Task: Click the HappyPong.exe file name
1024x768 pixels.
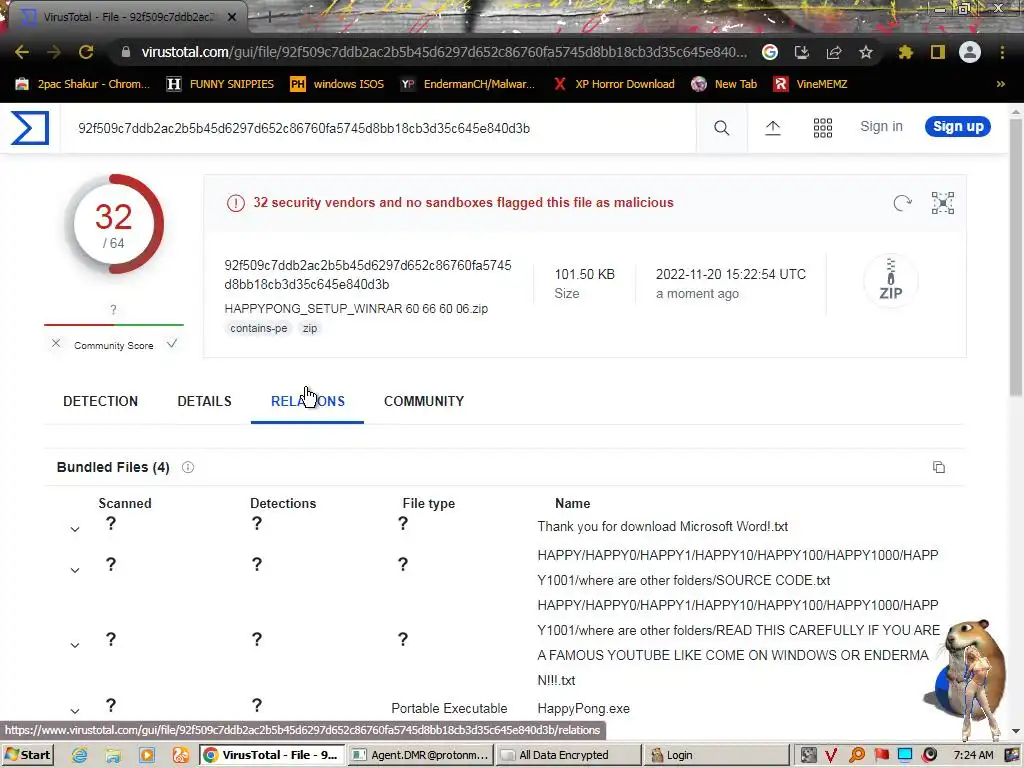Action: click(583, 709)
